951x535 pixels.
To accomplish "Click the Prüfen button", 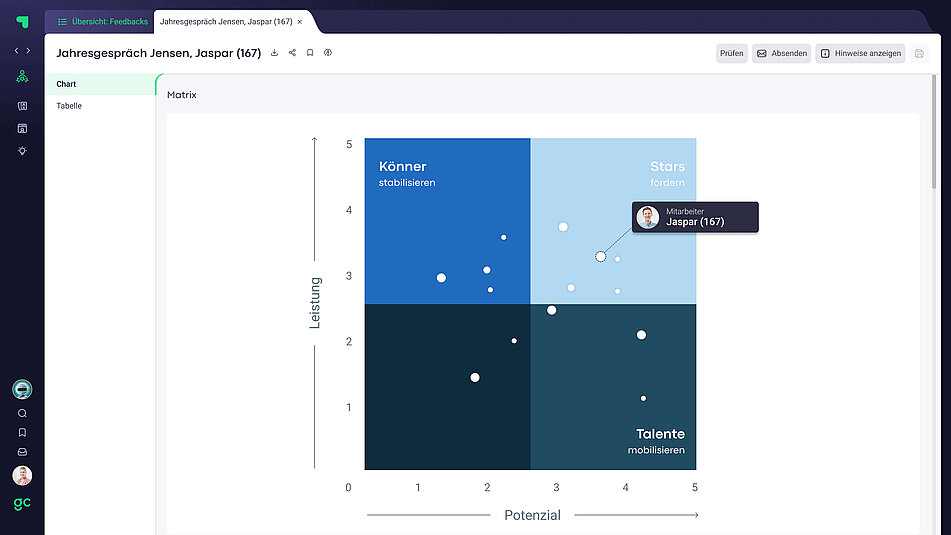I will tap(732, 54).
